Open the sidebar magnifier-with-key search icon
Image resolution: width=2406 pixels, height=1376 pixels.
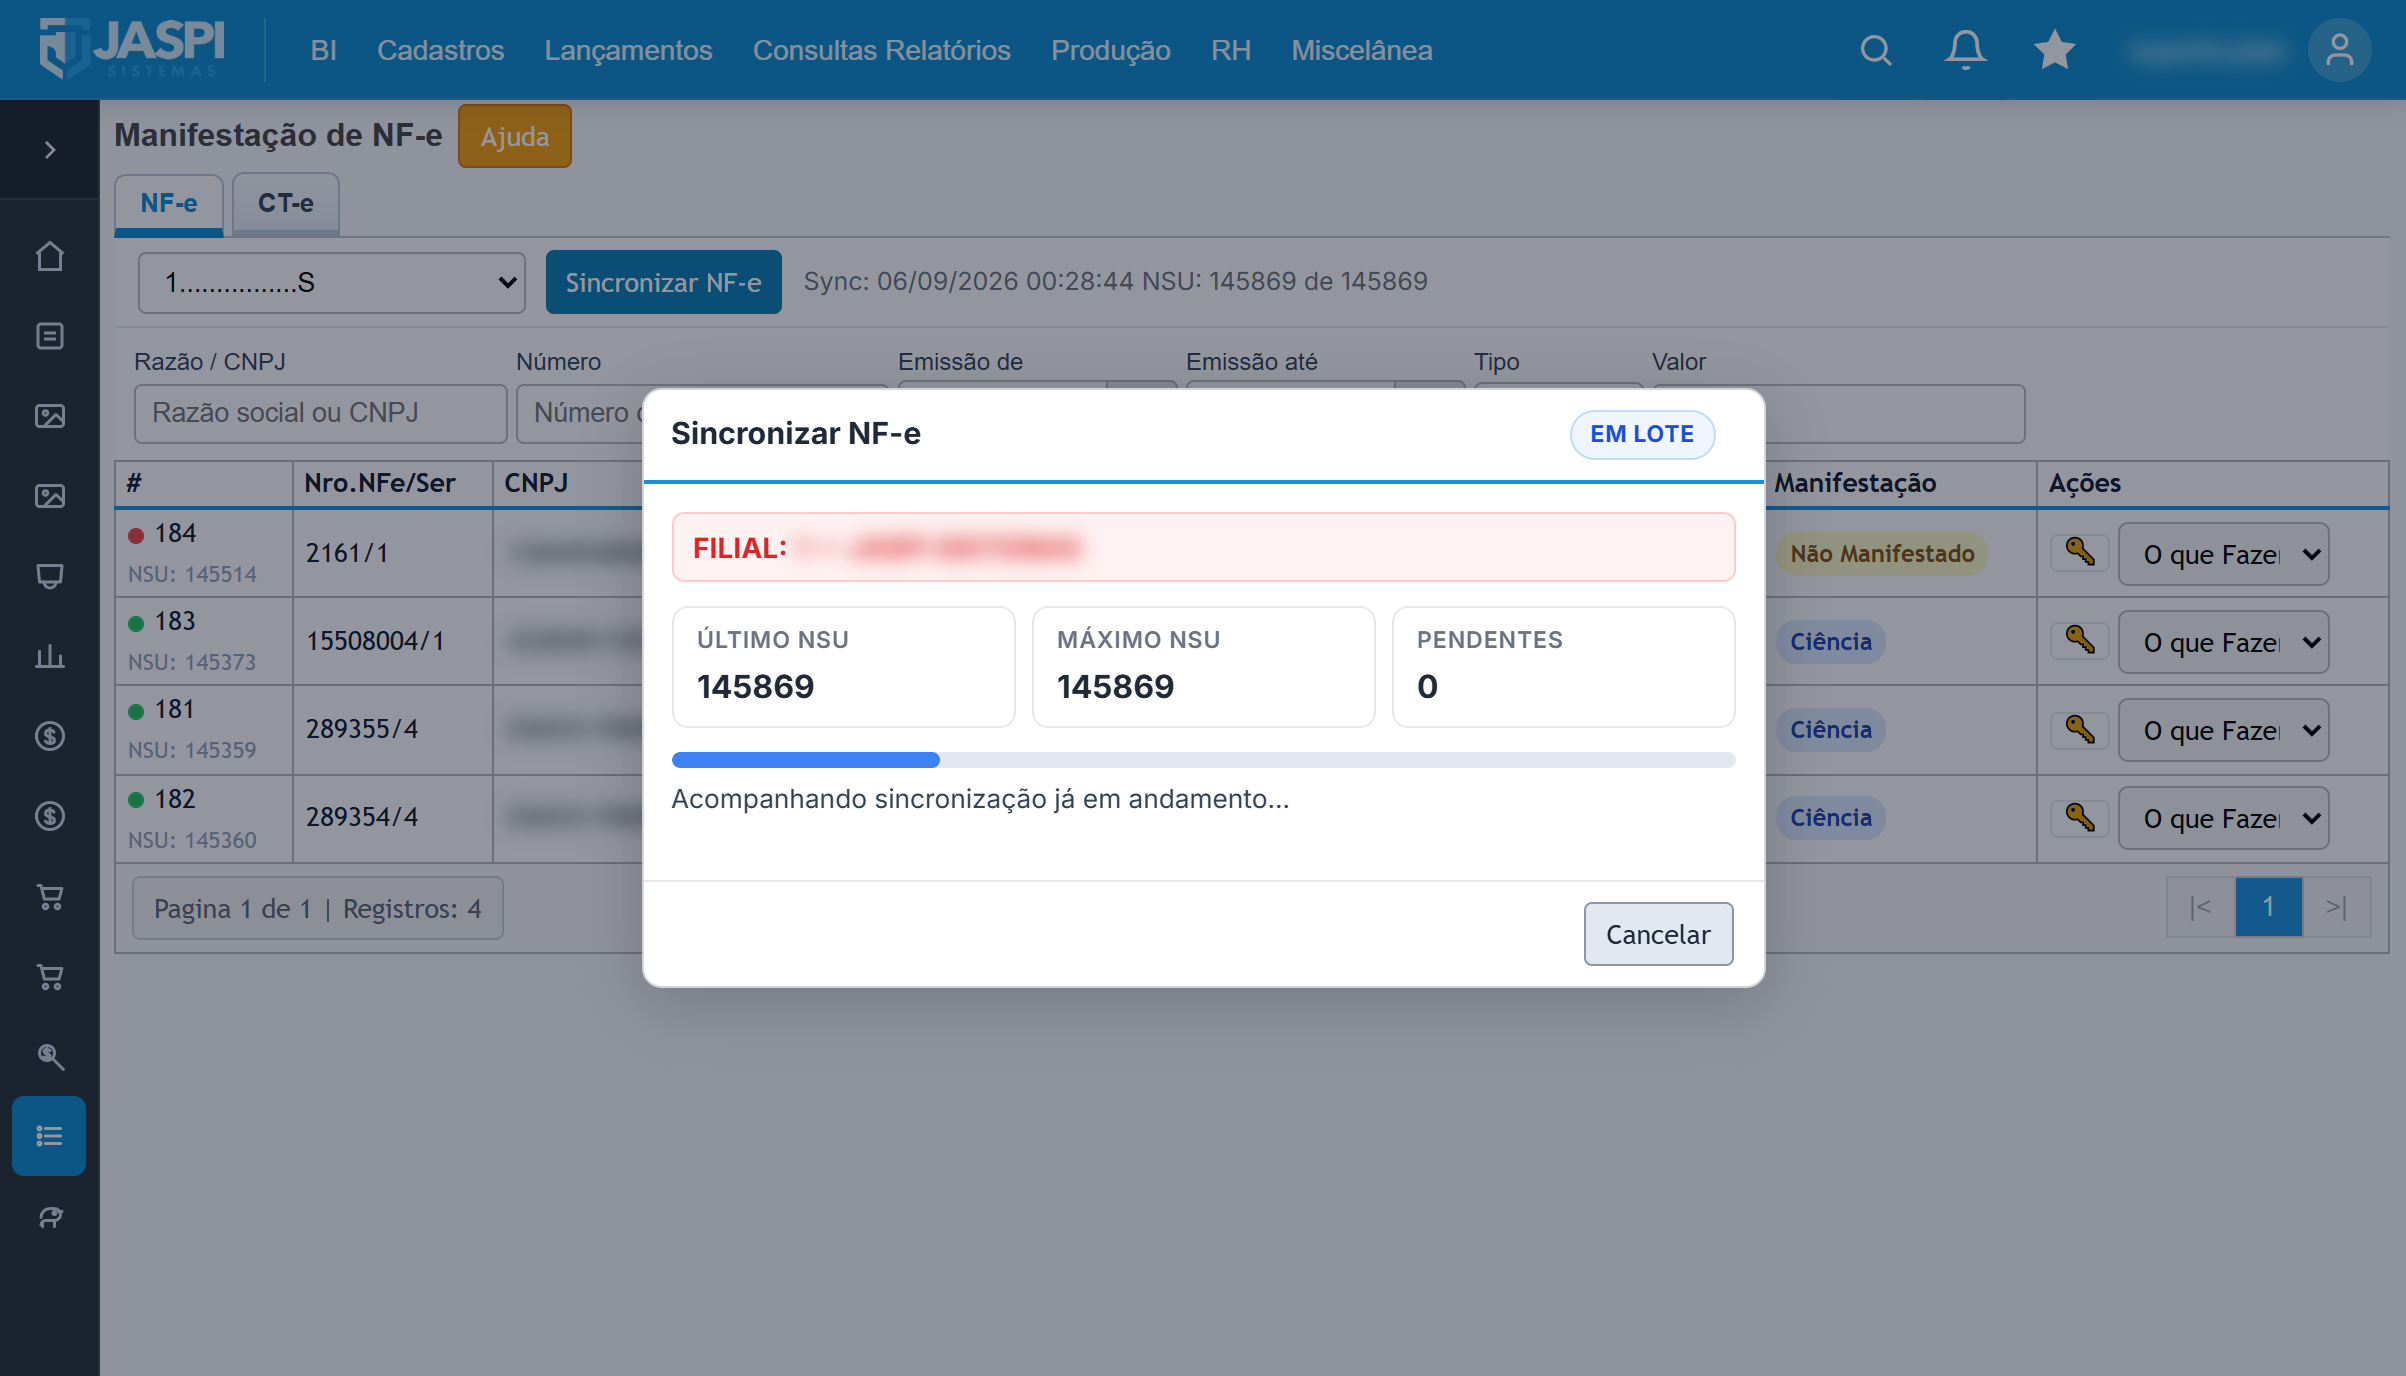click(x=49, y=1056)
